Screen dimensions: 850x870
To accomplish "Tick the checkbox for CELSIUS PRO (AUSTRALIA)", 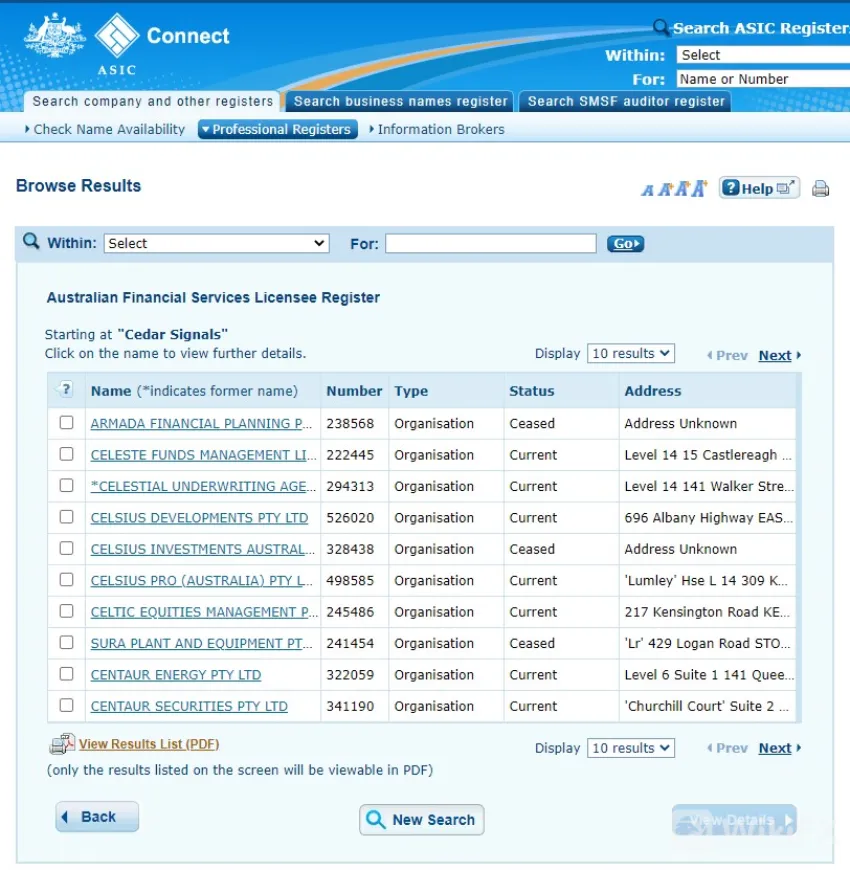I will point(67,580).
